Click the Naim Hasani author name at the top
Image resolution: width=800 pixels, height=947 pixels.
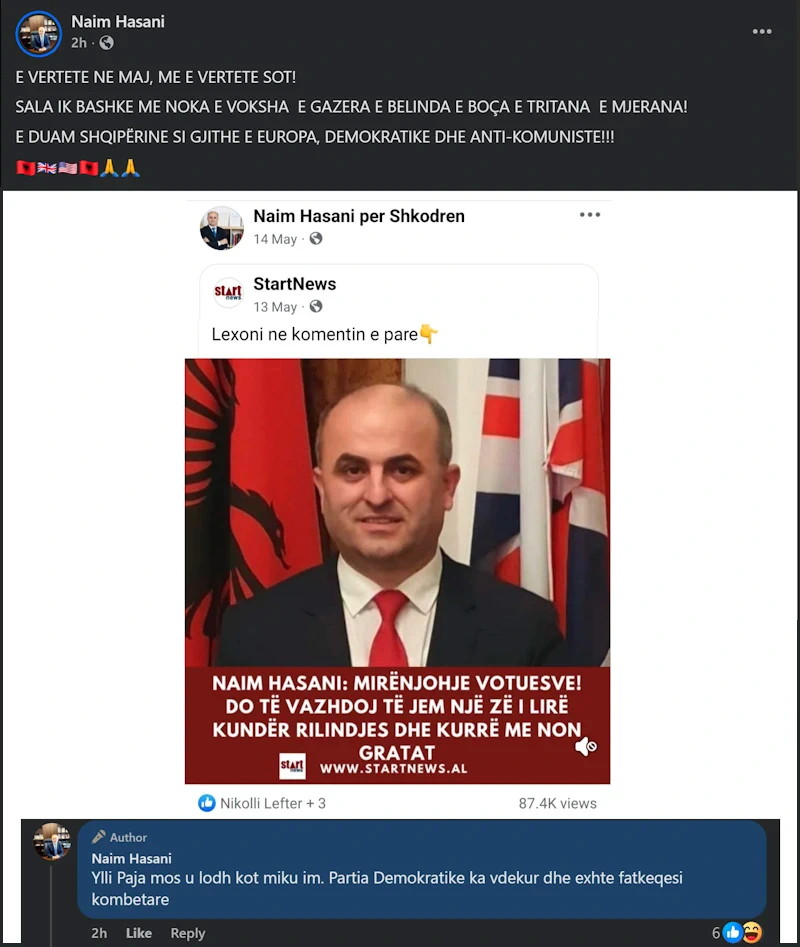pyautogui.click(x=118, y=22)
